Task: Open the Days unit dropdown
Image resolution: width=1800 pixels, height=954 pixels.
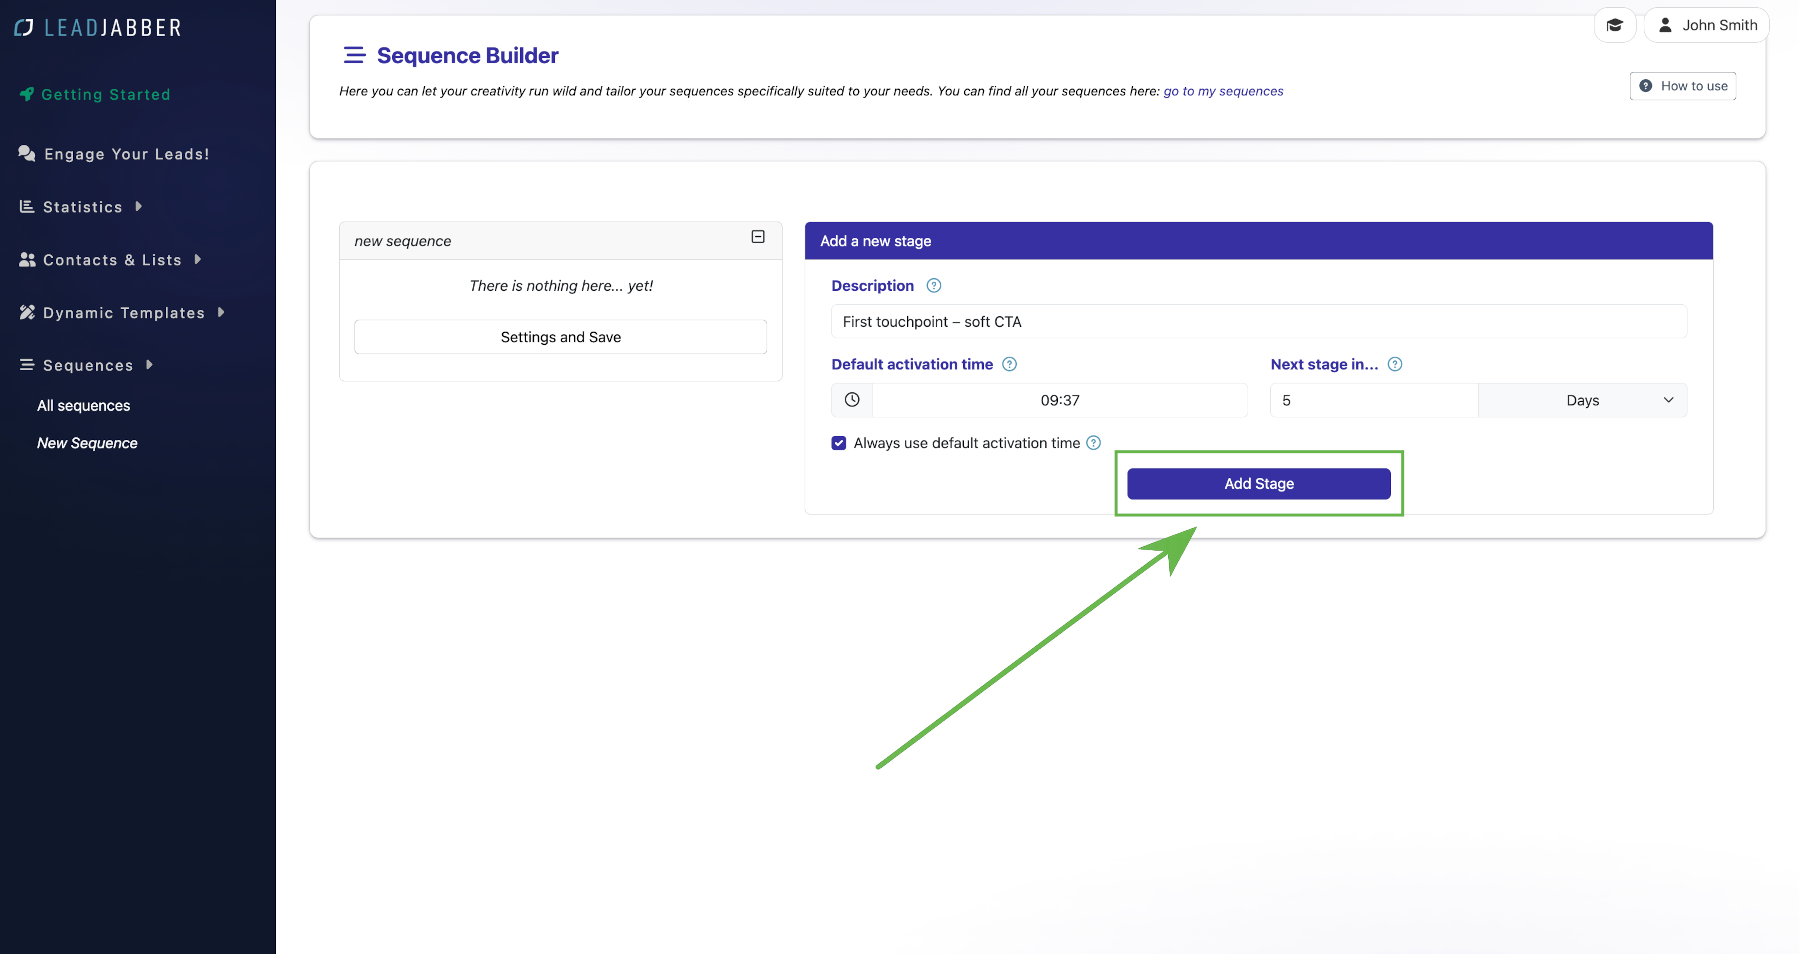Action: [x=1582, y=400]
